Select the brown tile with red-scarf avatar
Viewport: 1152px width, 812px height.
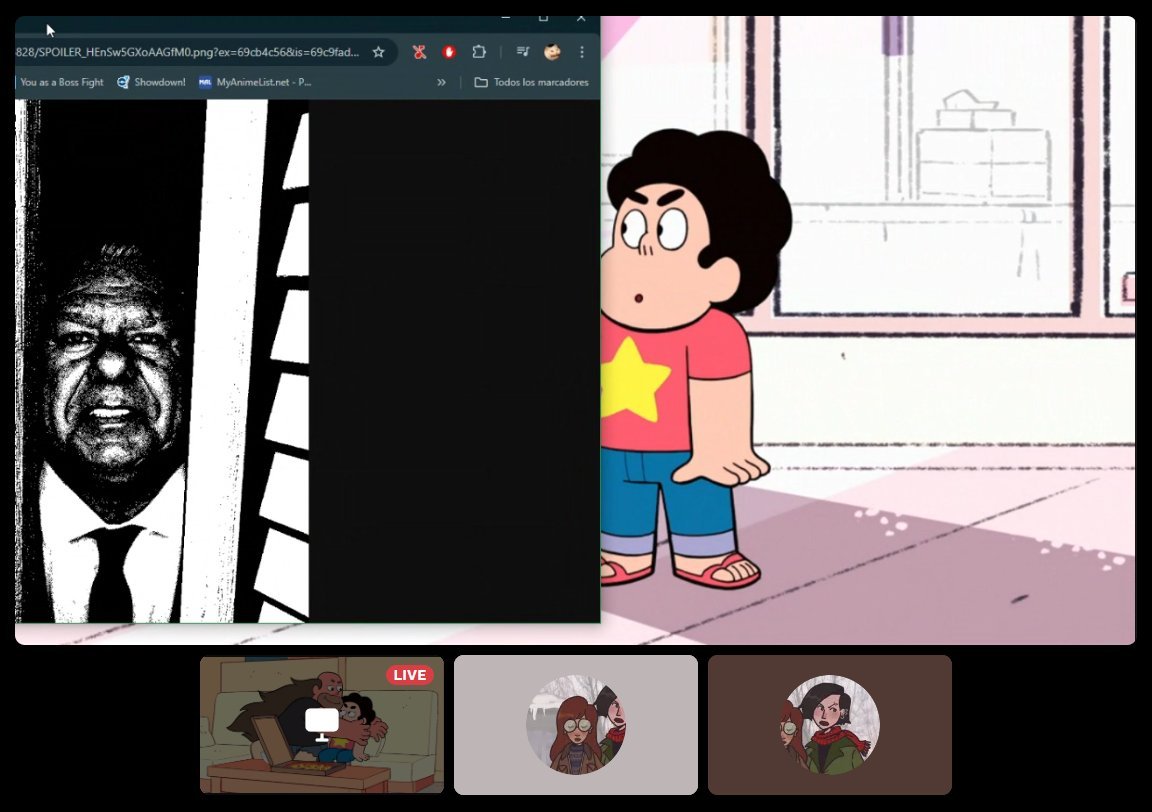click(x=830, y=725)
